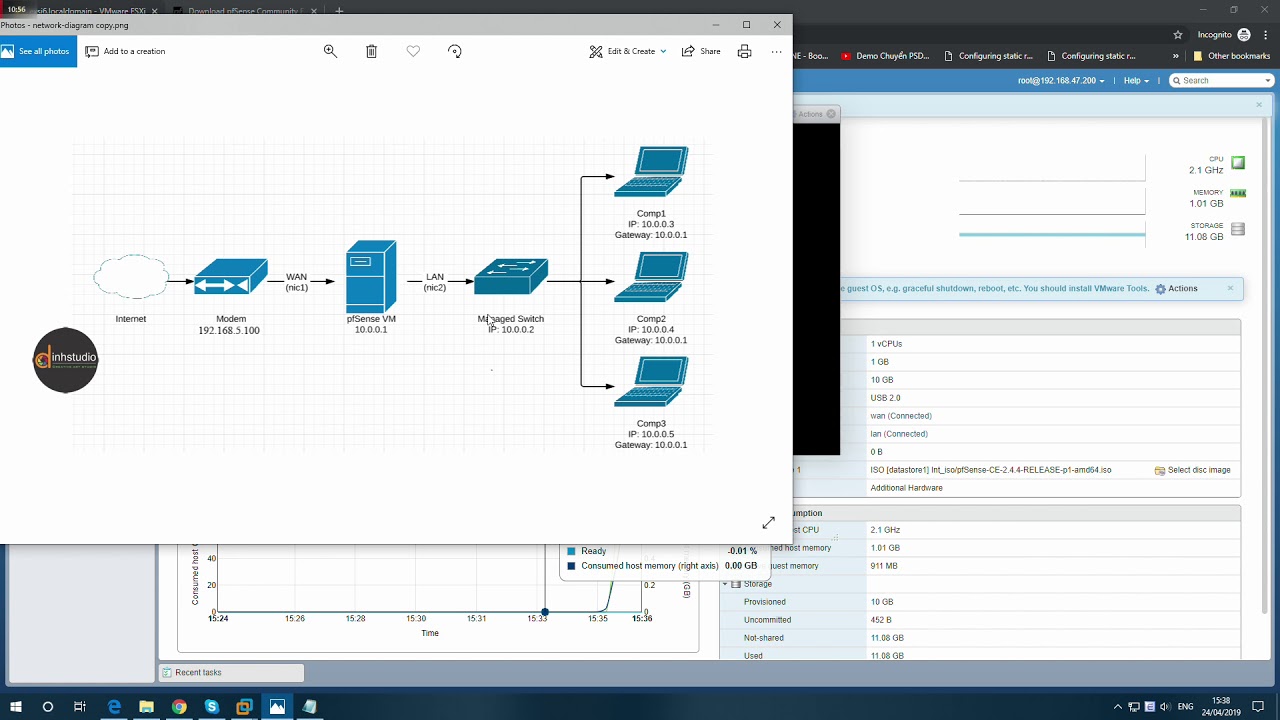Open the Help dropdown in ESXi
The width and height of the screenshot is (1280, 720).
(x=1136, y=80)
